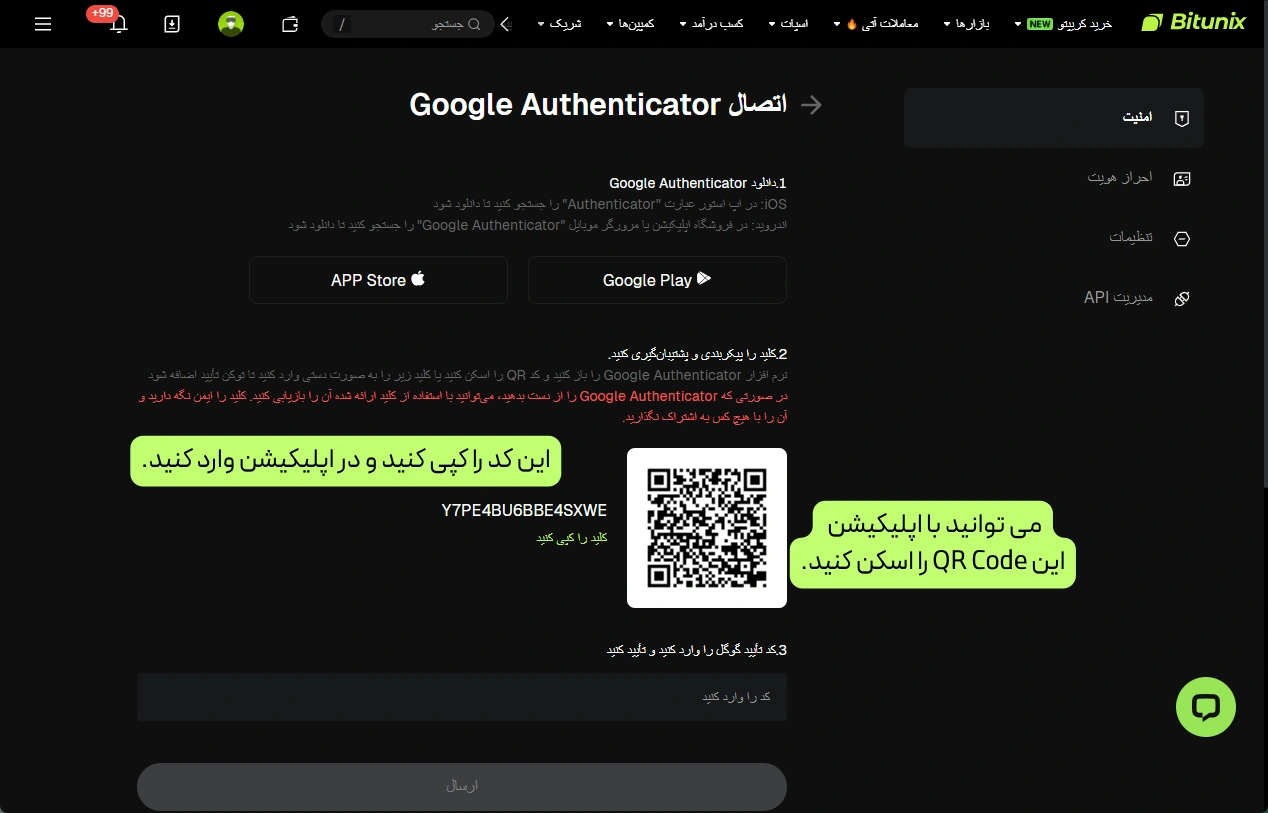Open the hamburger menu in header

pyautogui.click(x=43, y=24)
